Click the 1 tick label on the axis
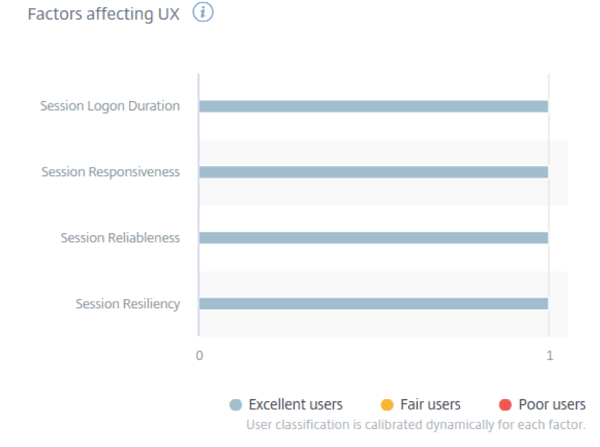 click(x=548, y=356)
